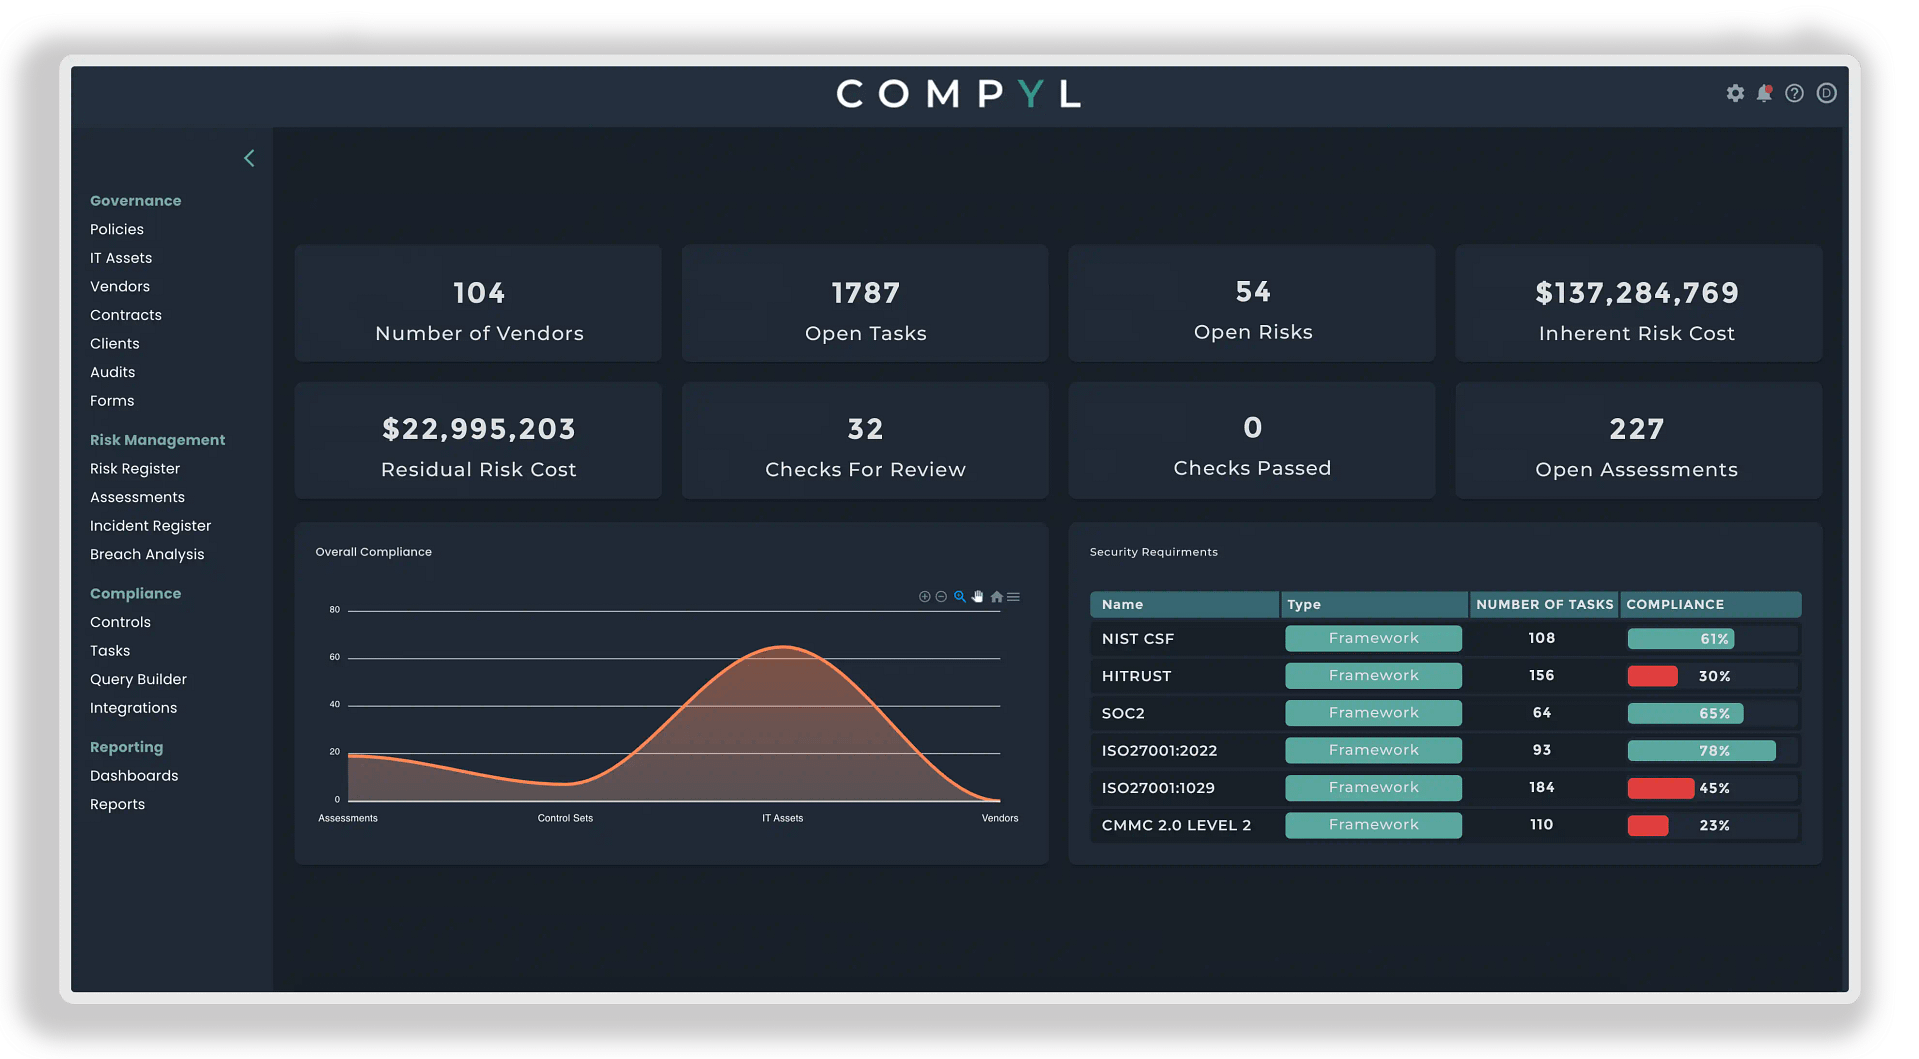This screenshot has height=1059, width=1919.
Task: Click the HITRUST Framework button
Action: pyautogui.click(x=1373, y=675)
